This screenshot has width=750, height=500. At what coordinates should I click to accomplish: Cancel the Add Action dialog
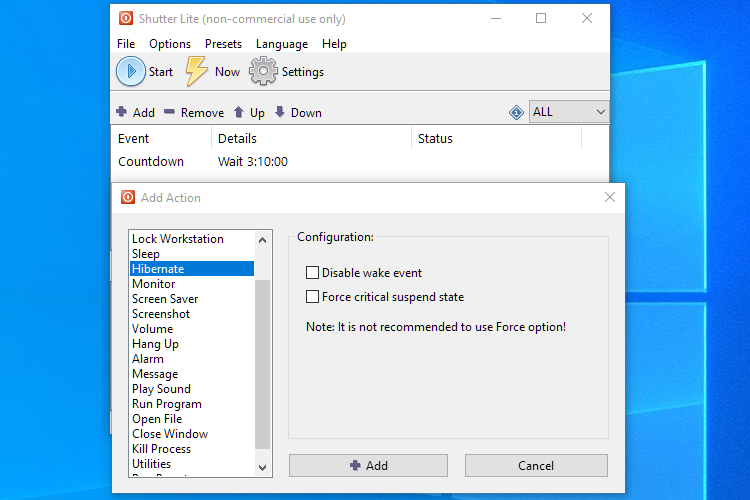[536, 466]
